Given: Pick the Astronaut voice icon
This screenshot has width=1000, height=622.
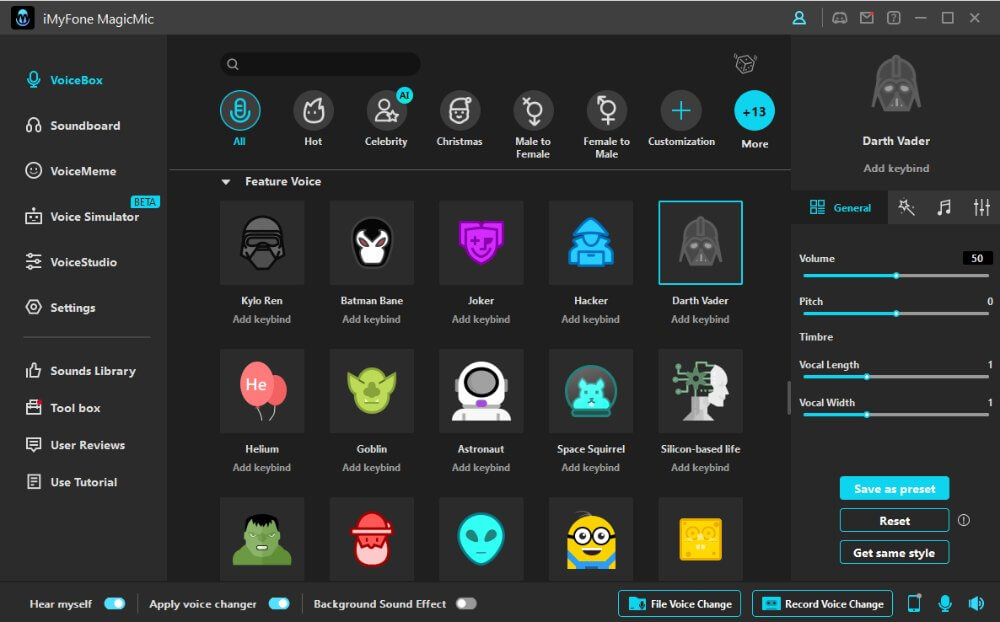Looking at the screenshot, I should [x=481, y=391].
